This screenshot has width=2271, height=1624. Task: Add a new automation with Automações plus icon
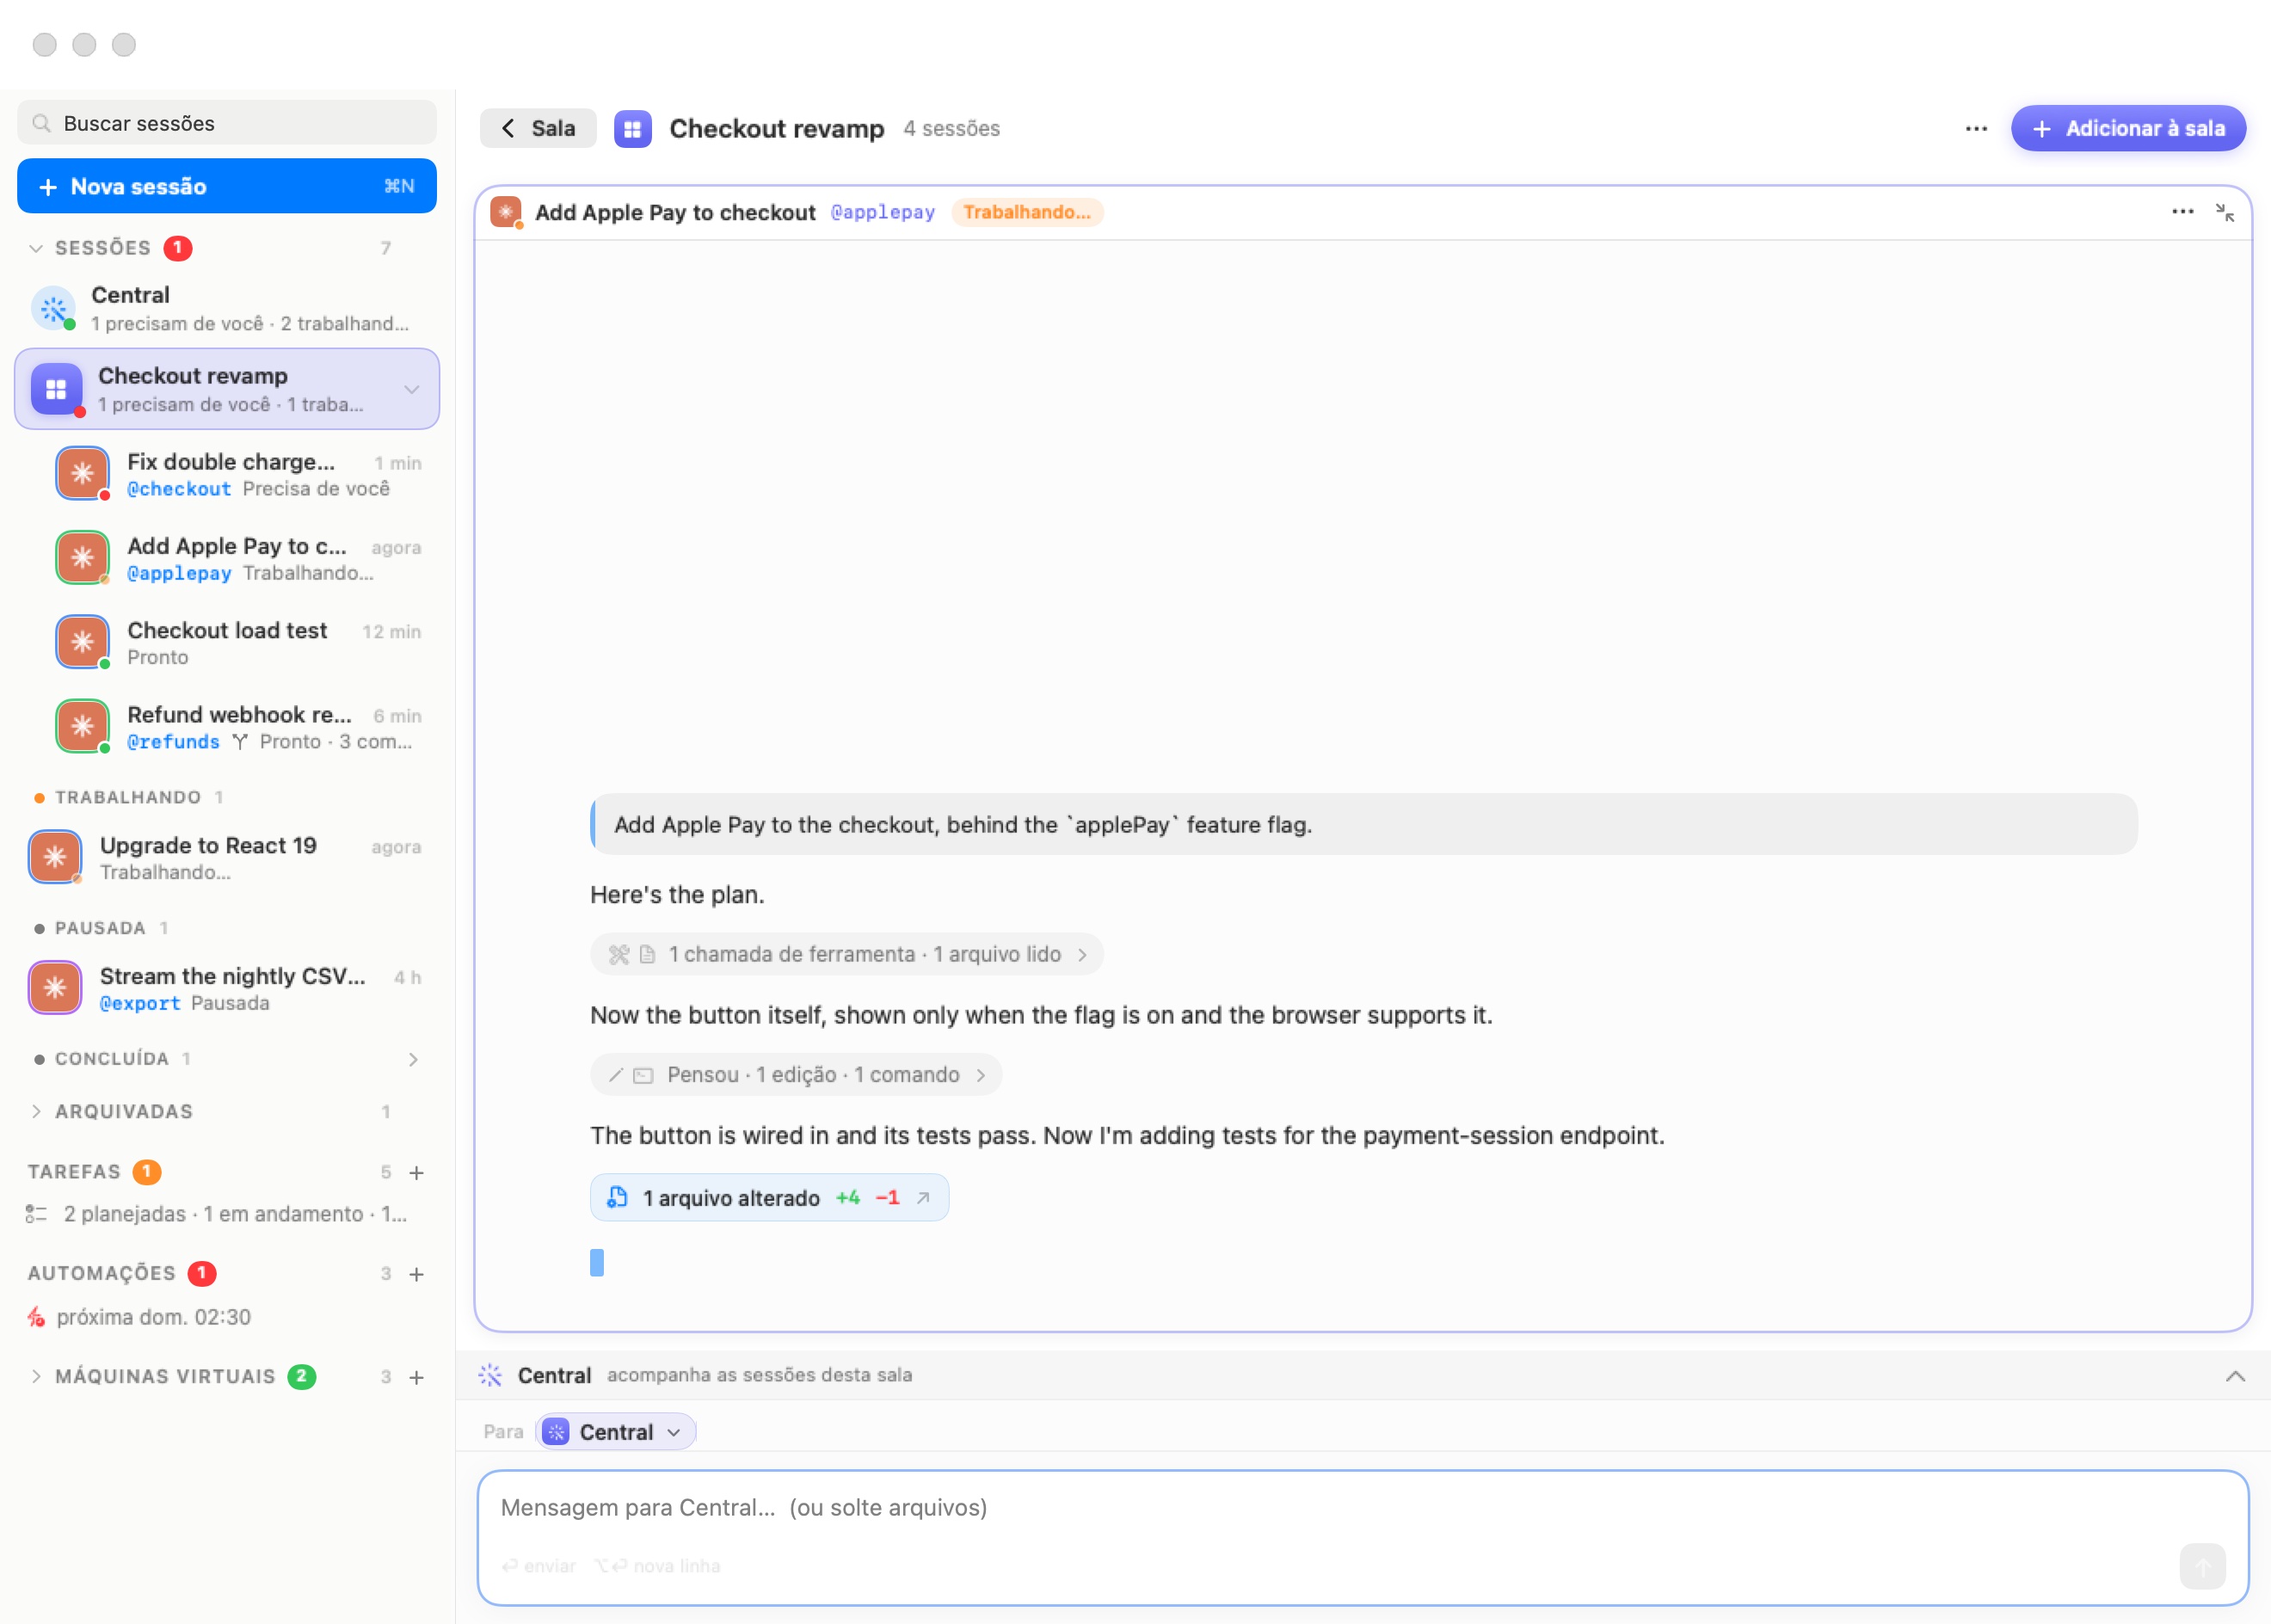(417, 1274)
